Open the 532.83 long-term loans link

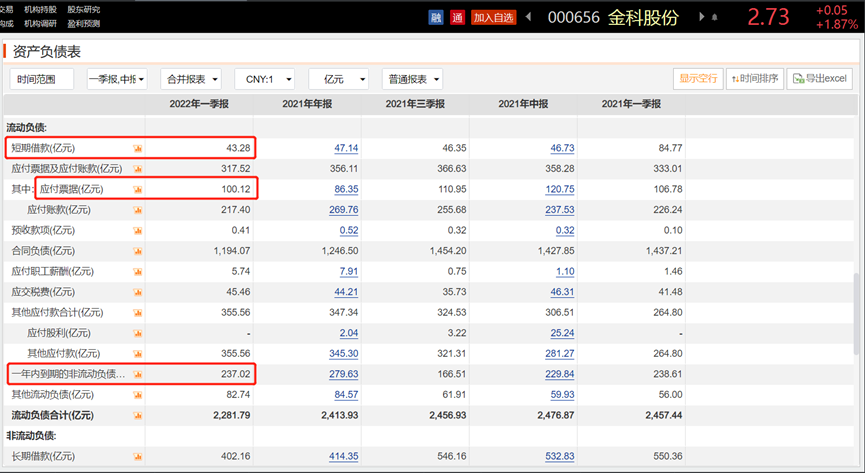(560, 456)
